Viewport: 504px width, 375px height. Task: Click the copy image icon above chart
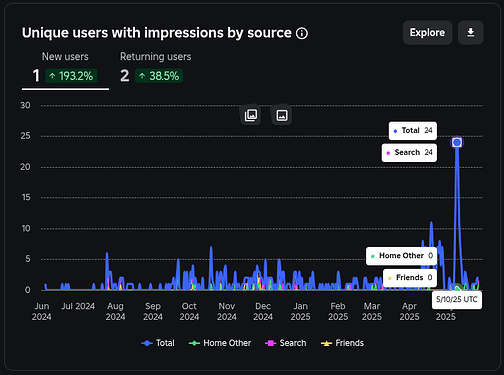pyautogui.click(x=251, y=115)
